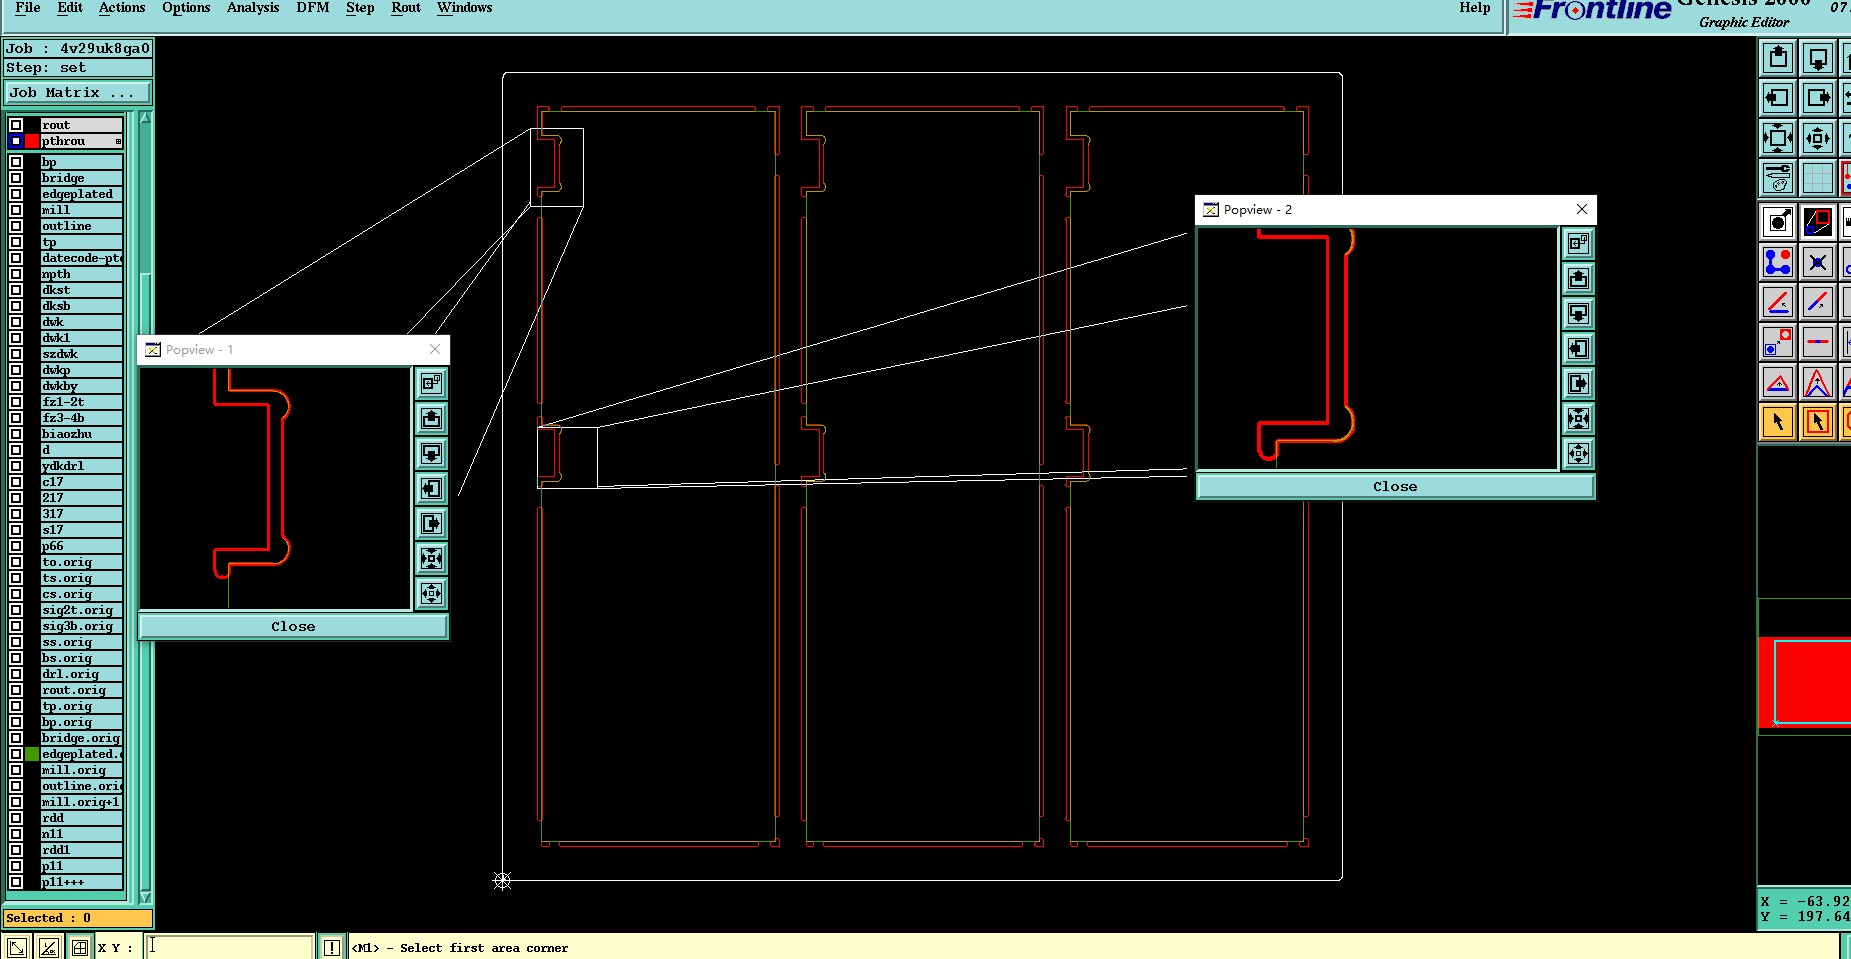Click the diagonal arrow icon in bottom bar
The height and width of the screenshot is (959, 1851).
17,947
